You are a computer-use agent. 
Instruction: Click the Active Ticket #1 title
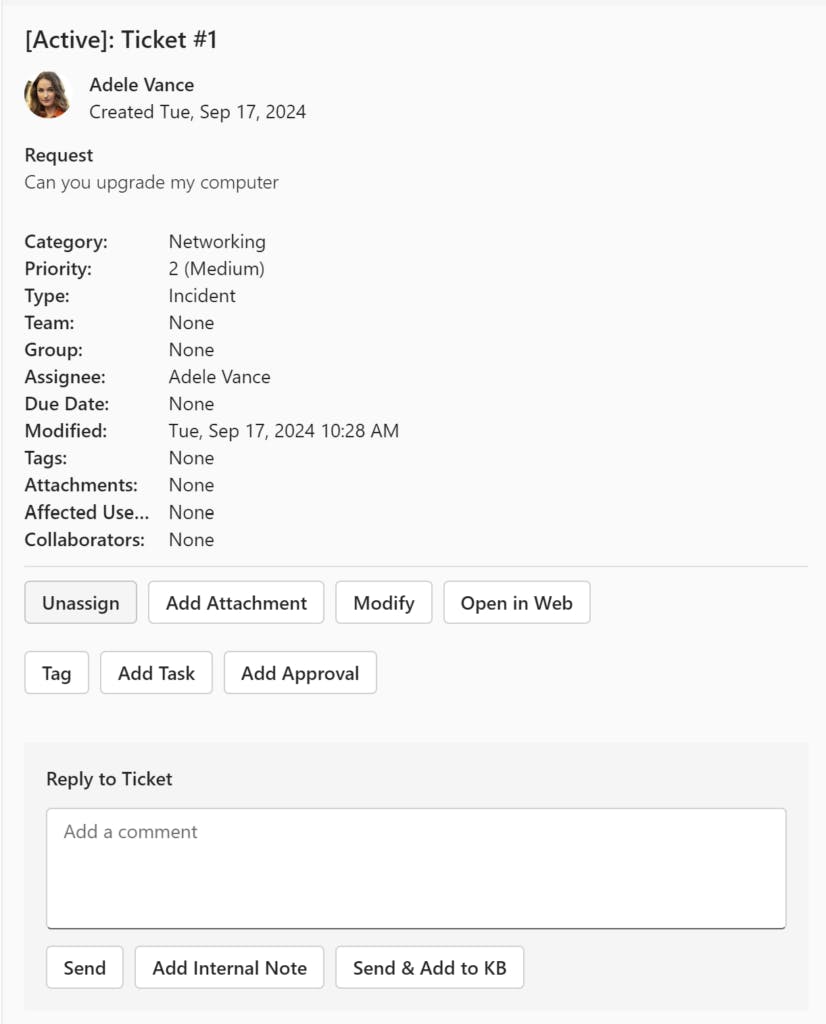pyautogui.click(x=121, y=40)
